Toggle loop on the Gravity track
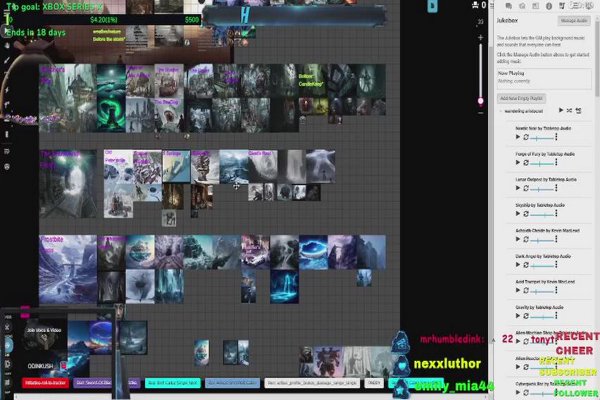Screen dimensions: 600x400 pyautogui.click(x=526, y=316)
